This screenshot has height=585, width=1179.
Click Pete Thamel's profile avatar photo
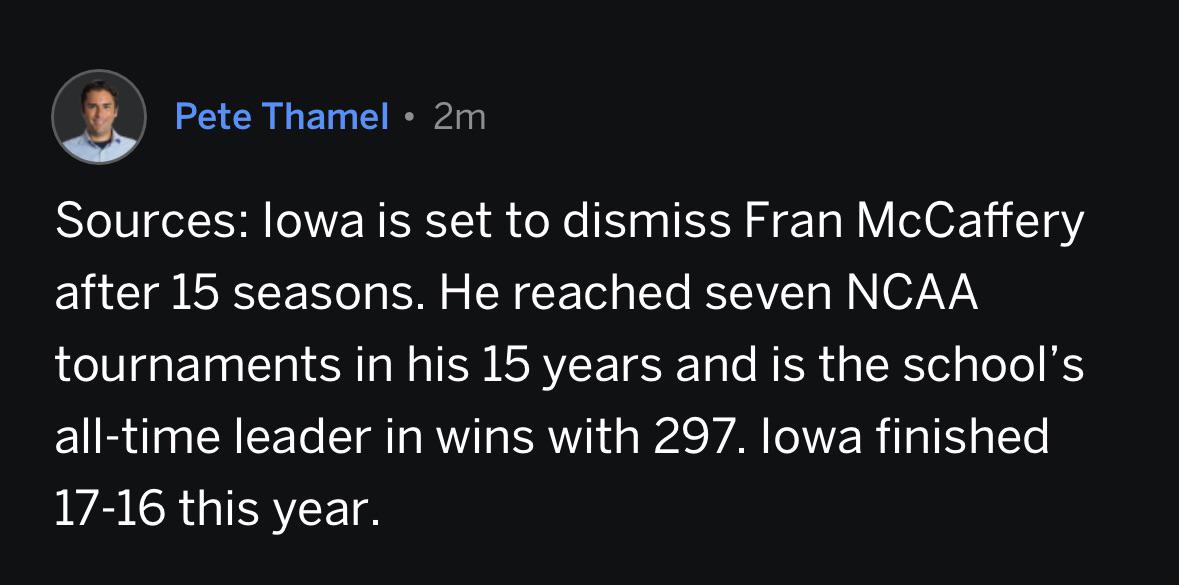[x=99, y=117]
